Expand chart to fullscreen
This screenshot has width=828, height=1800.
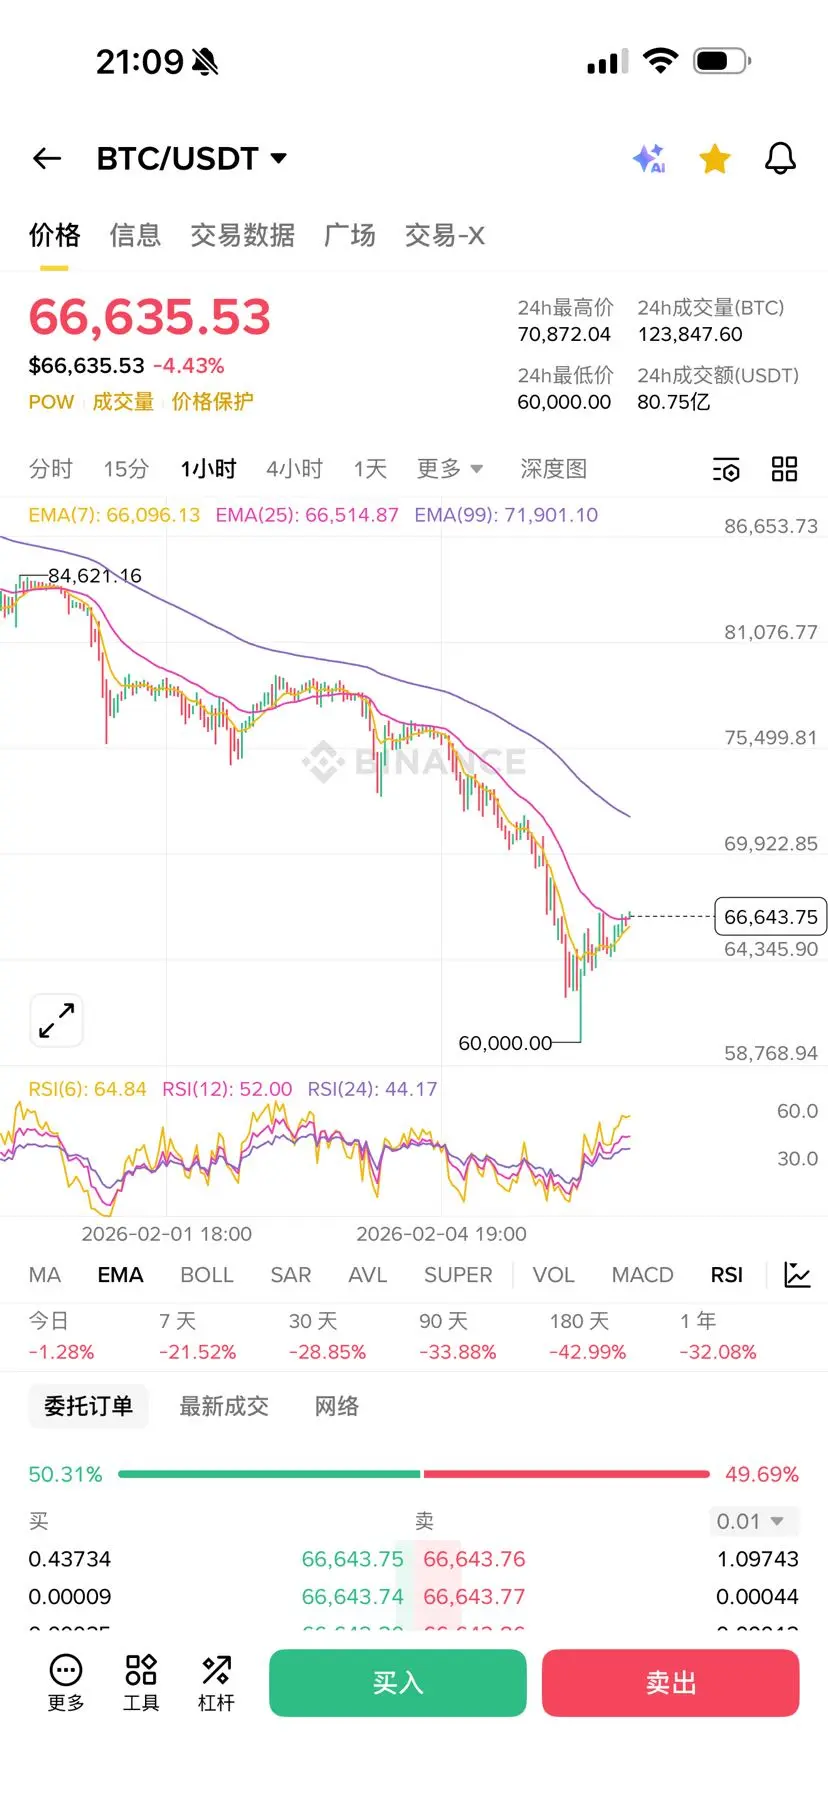[57, 1020]
